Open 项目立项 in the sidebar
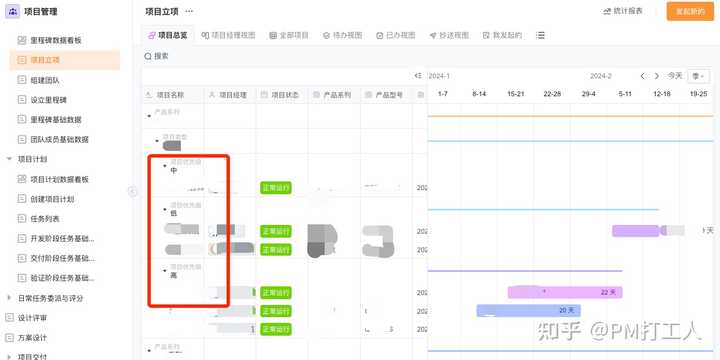This screenshot has width=720, height=360. [x=65, y=60]
